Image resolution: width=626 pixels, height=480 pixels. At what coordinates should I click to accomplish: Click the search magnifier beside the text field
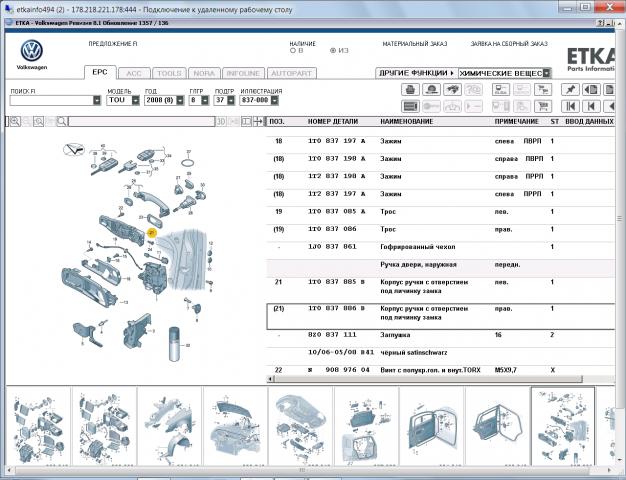coord(62,121)
